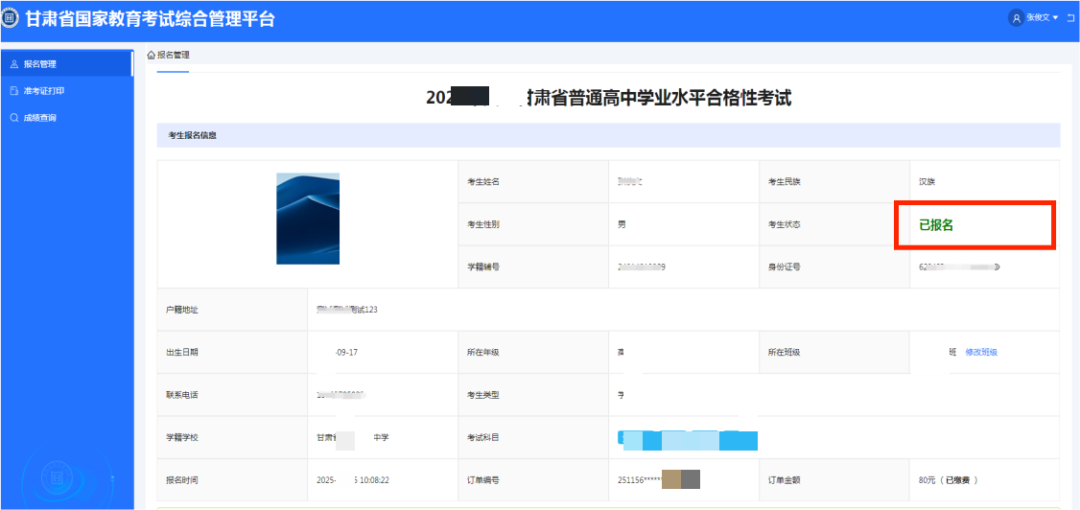Click the user avatar icon in header
Screen dimensions: 1080x510
[x=1017, y=18]
